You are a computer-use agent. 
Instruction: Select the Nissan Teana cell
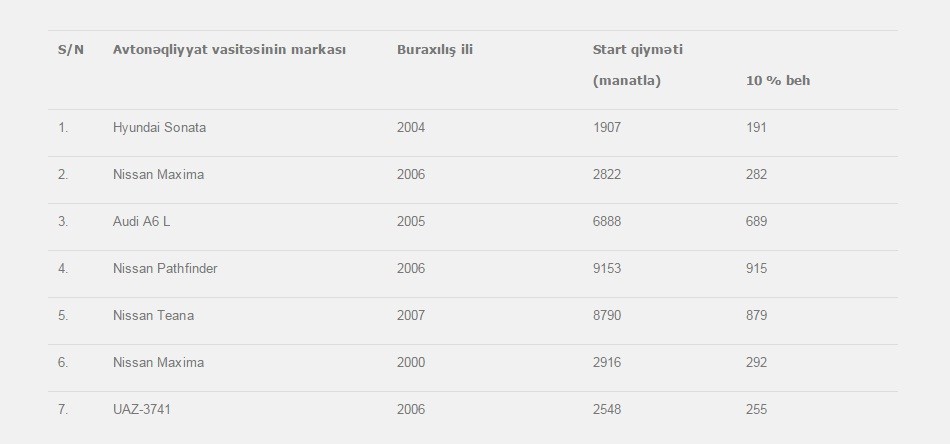tap(153, 316)
